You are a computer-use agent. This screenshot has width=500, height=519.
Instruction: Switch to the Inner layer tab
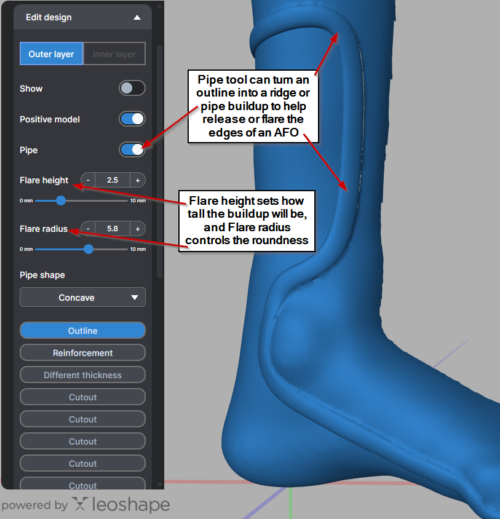click(114, 54)
